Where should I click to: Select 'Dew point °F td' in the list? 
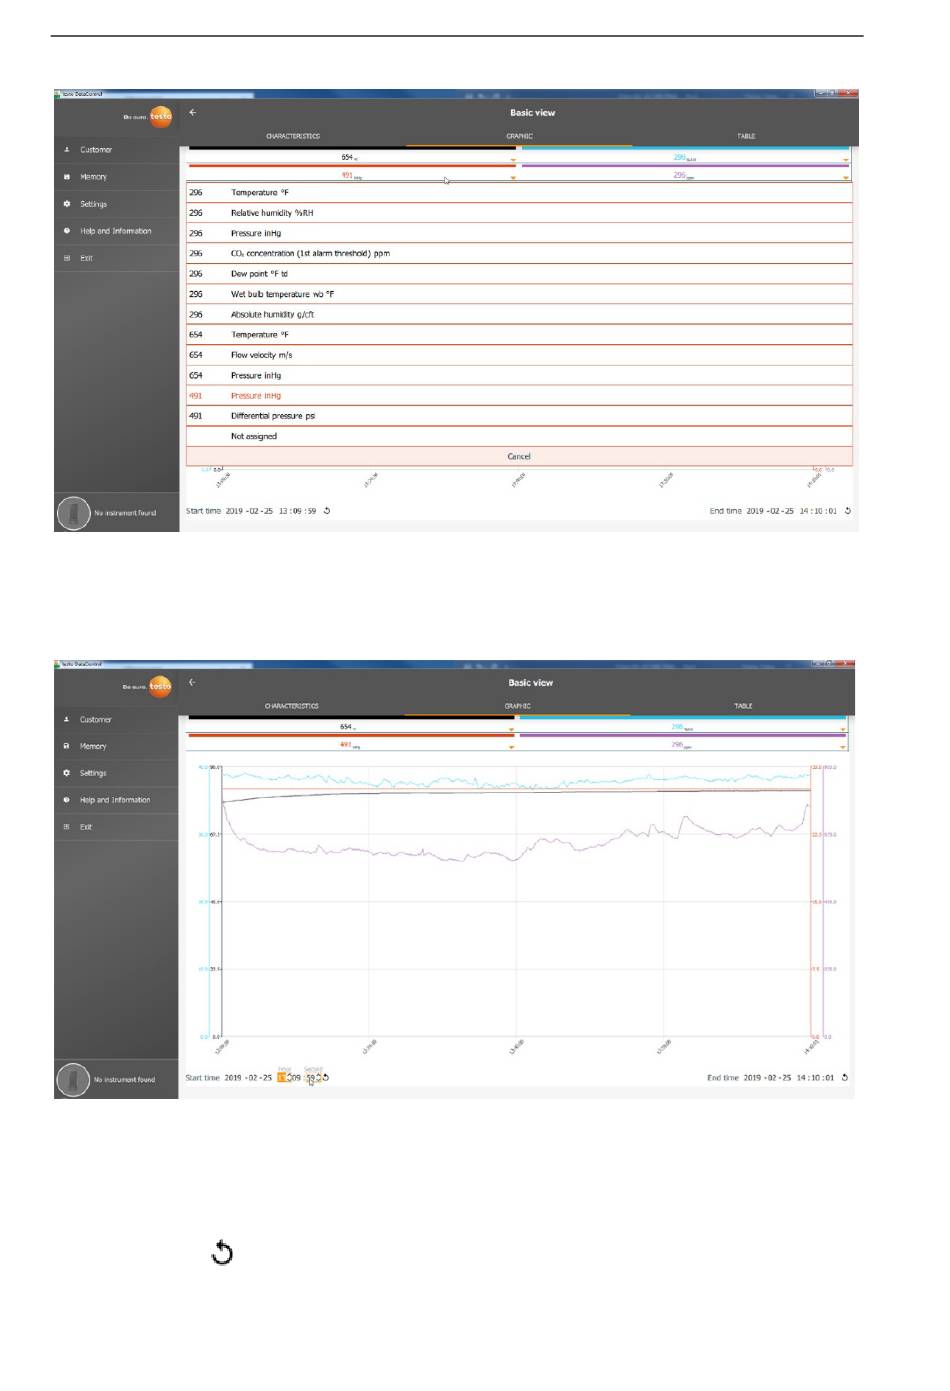[519, 274]
